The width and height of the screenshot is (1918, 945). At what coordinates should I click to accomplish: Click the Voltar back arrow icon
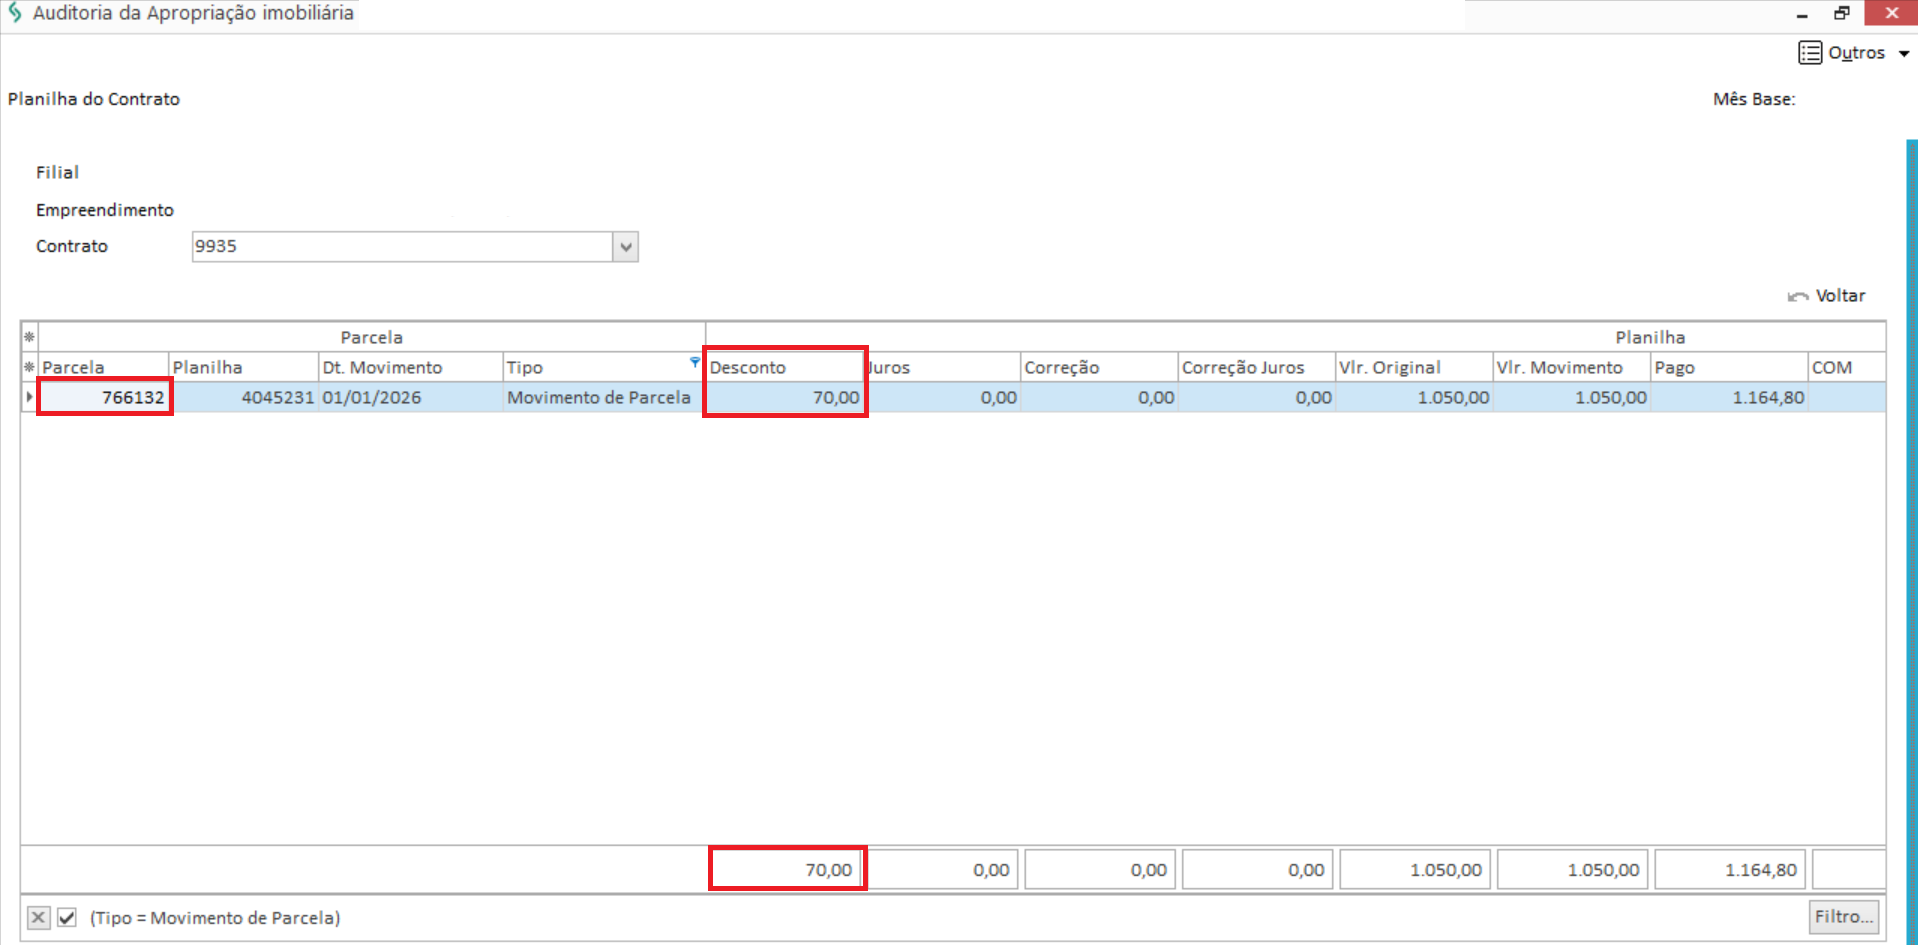[1797, 297]
